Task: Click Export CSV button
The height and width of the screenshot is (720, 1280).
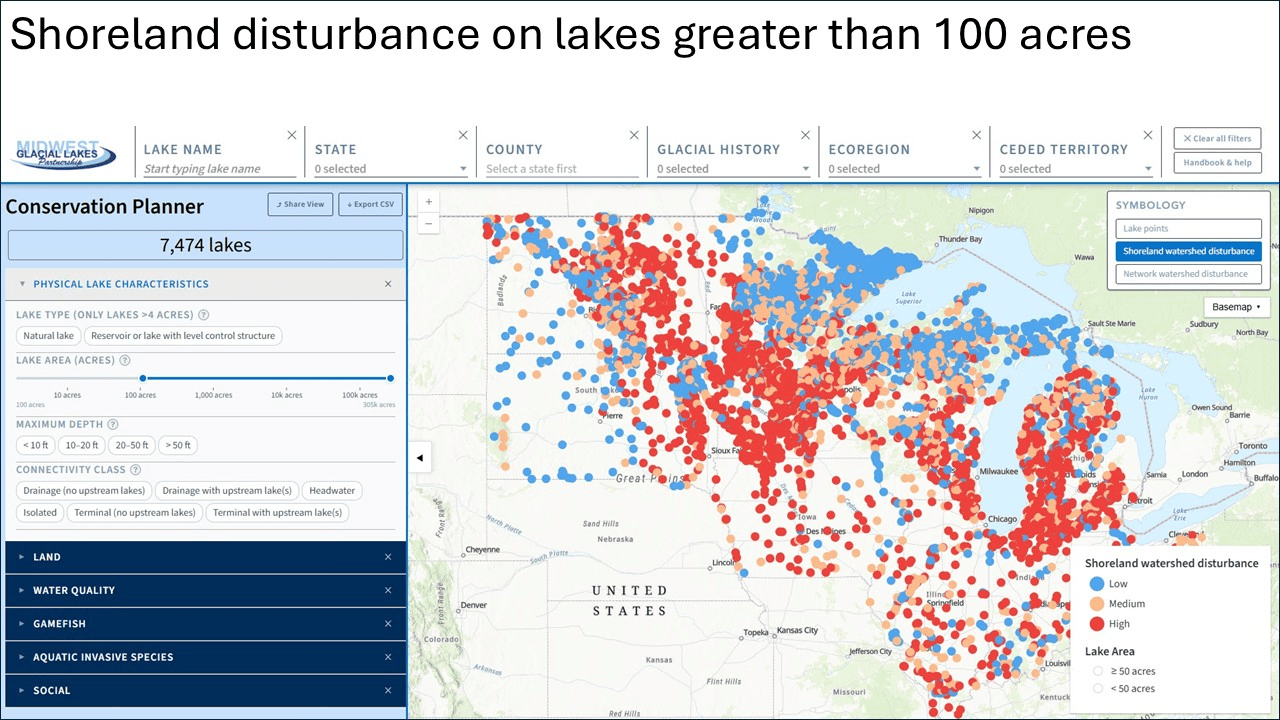Action: pos(370,204)
